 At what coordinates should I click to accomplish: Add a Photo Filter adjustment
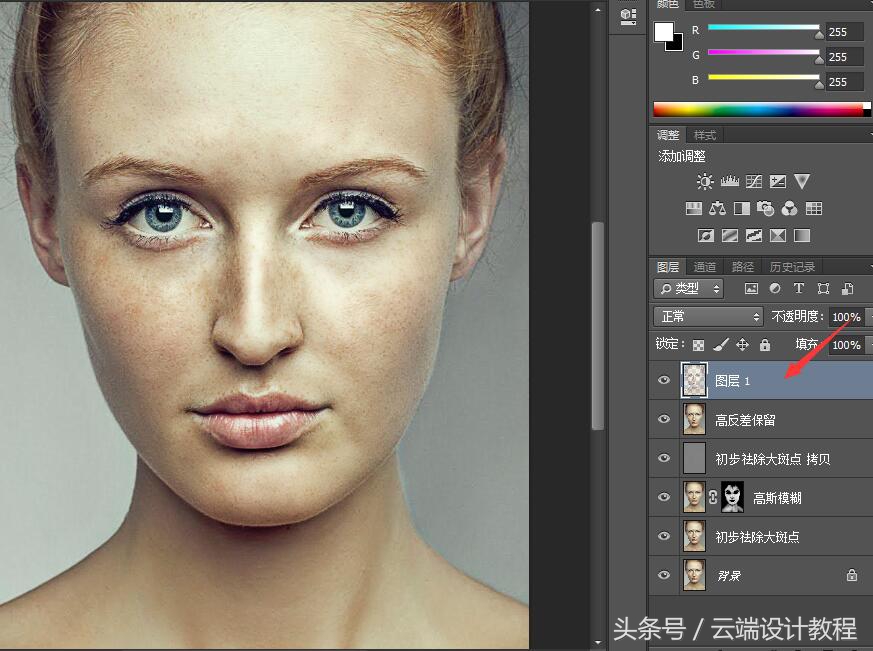point(765,209)
